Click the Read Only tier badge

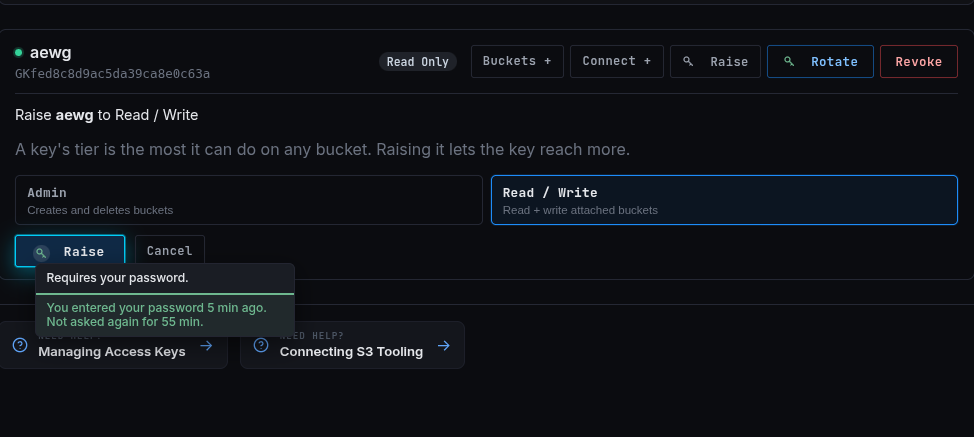click(418, 61)
